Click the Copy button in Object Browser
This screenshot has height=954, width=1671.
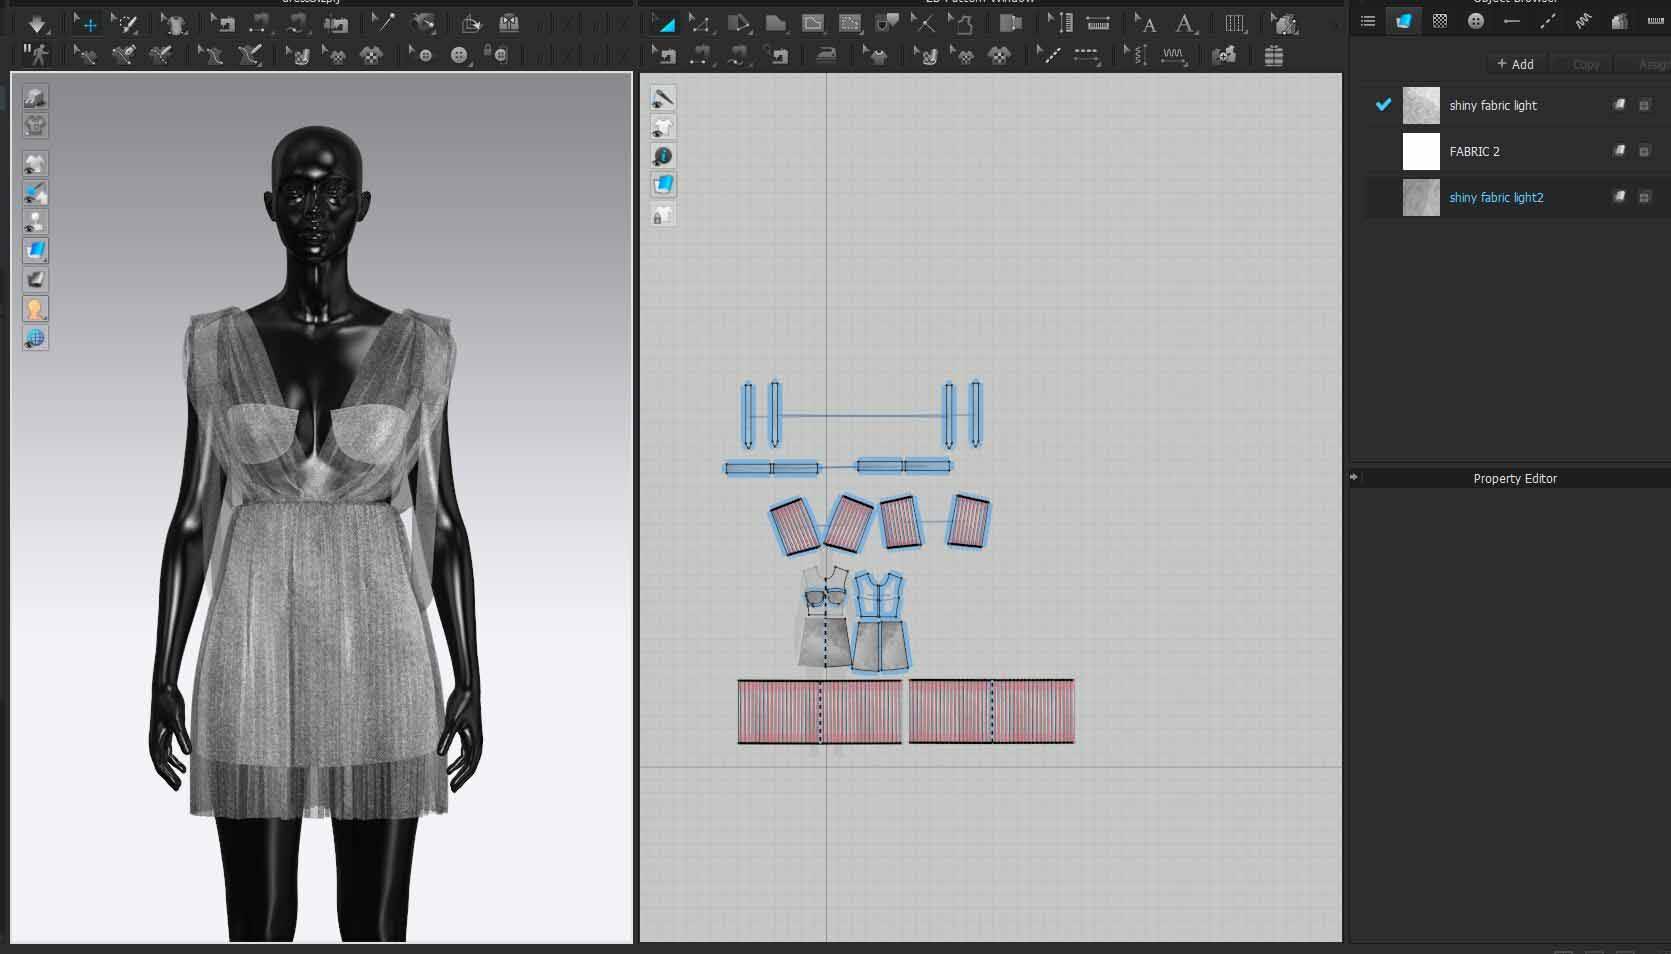[1586, 64]
